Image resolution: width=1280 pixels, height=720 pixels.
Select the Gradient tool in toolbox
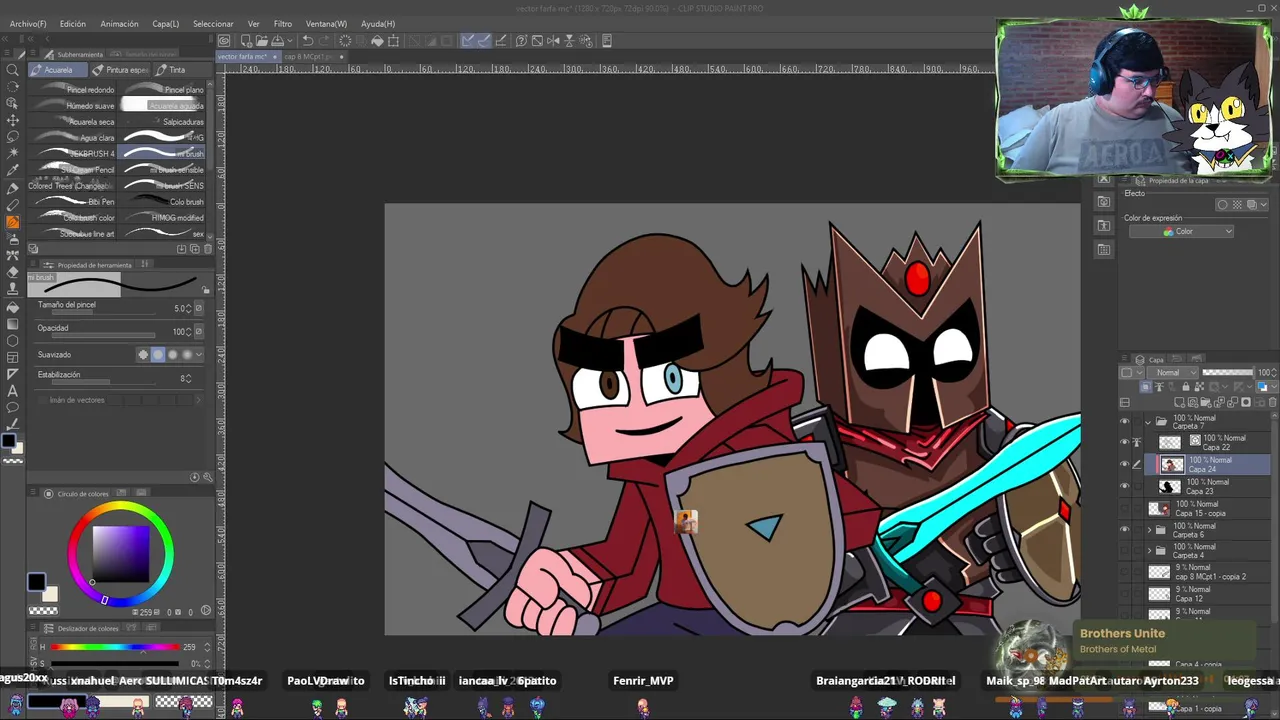(x=12, y=324)
